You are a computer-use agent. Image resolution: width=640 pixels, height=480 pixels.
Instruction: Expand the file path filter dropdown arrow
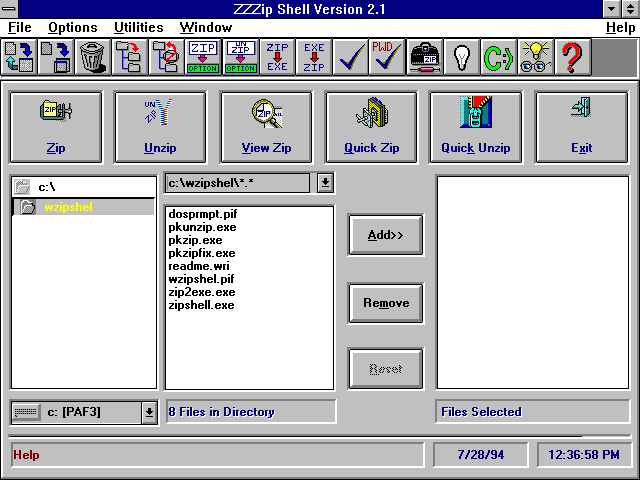325,183
